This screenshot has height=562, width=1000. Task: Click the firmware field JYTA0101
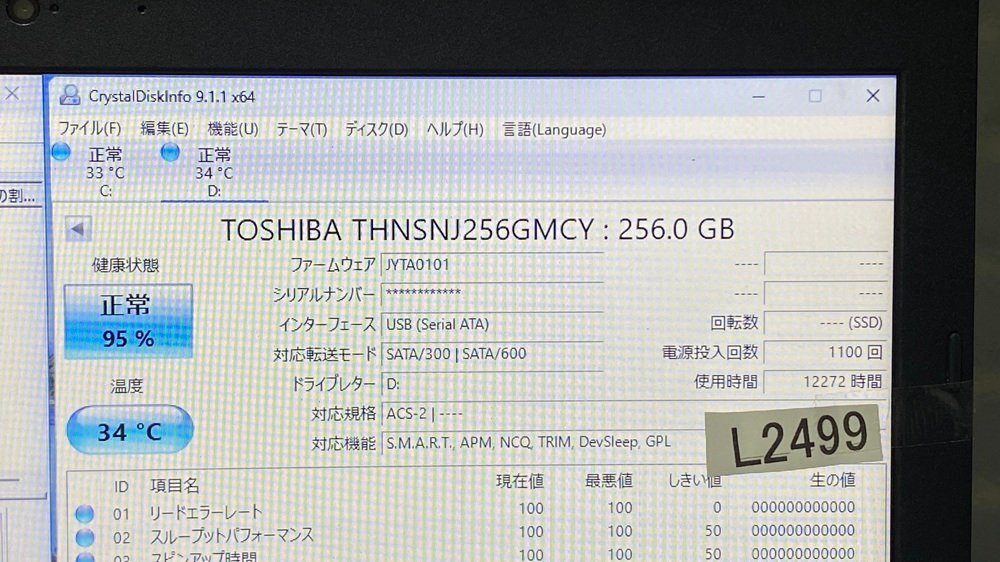[x=492, y=264]
